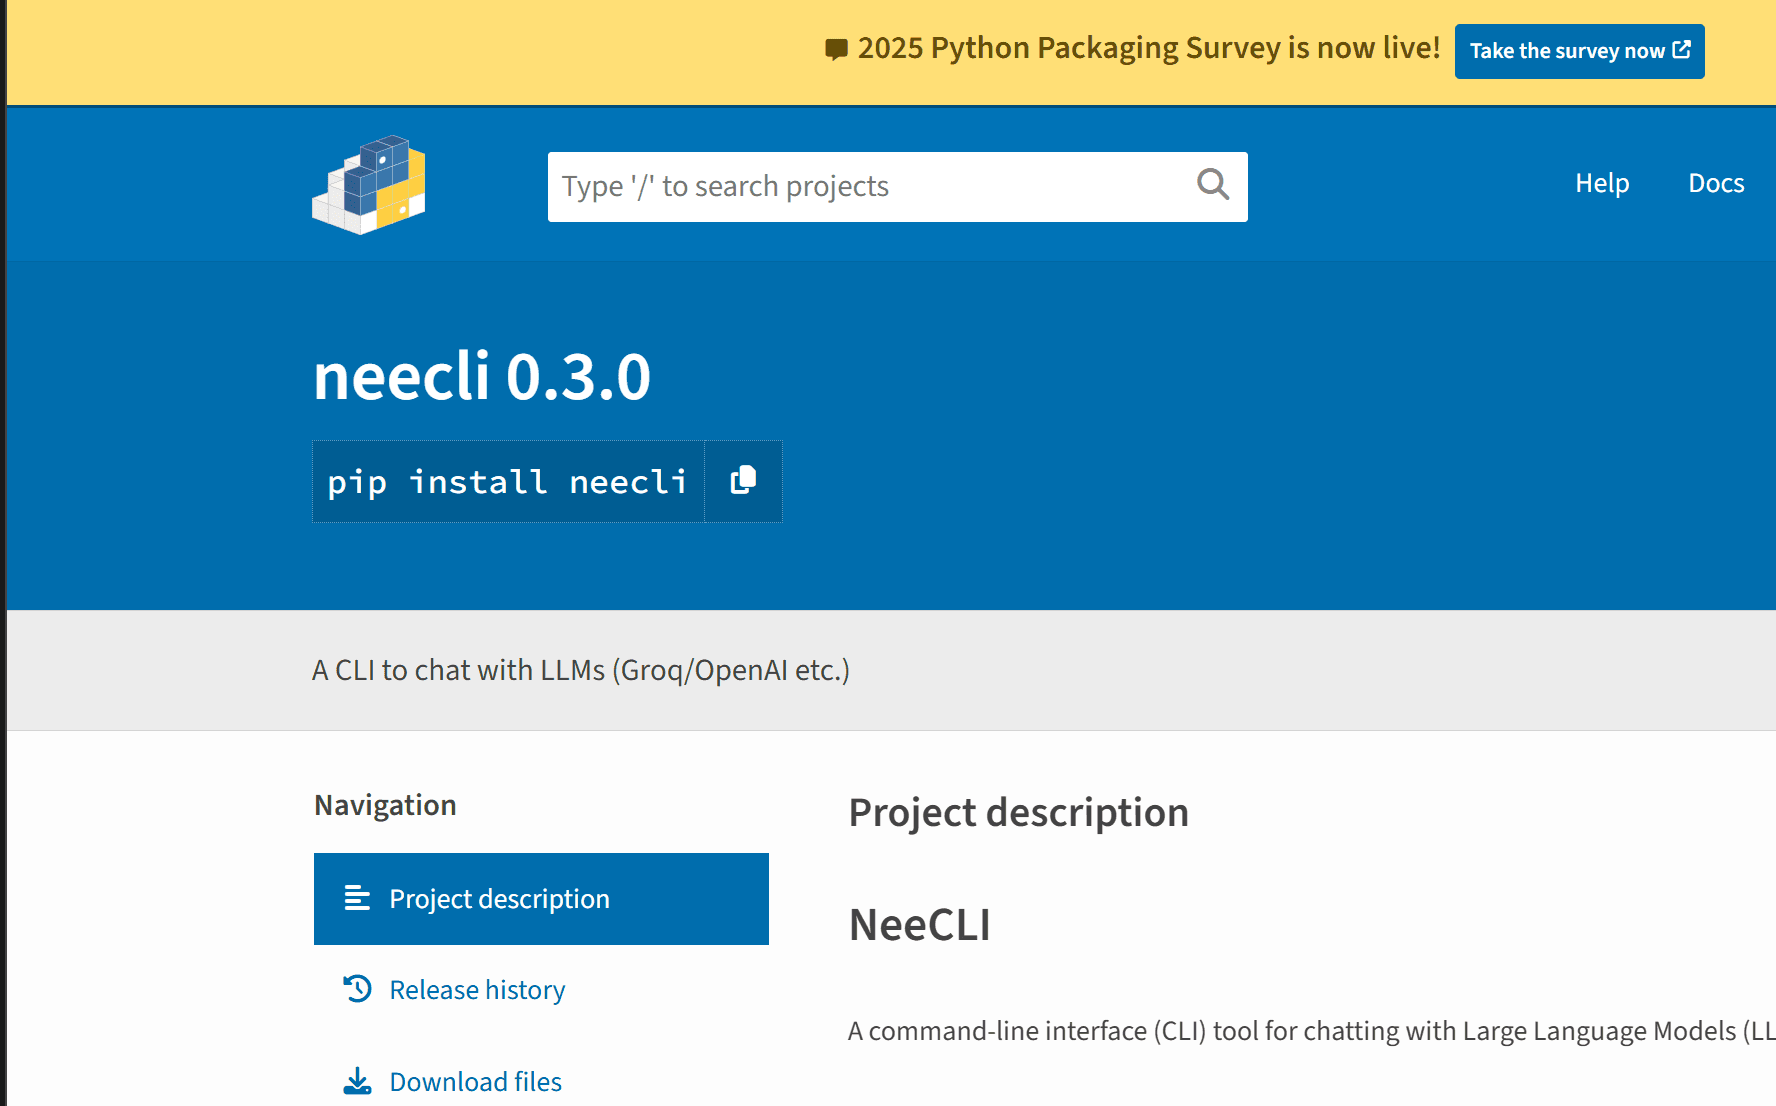The height and width of the screenshot is (1106, 1776).
Task: Click the PyPI logo to go home
Action: 369,185
